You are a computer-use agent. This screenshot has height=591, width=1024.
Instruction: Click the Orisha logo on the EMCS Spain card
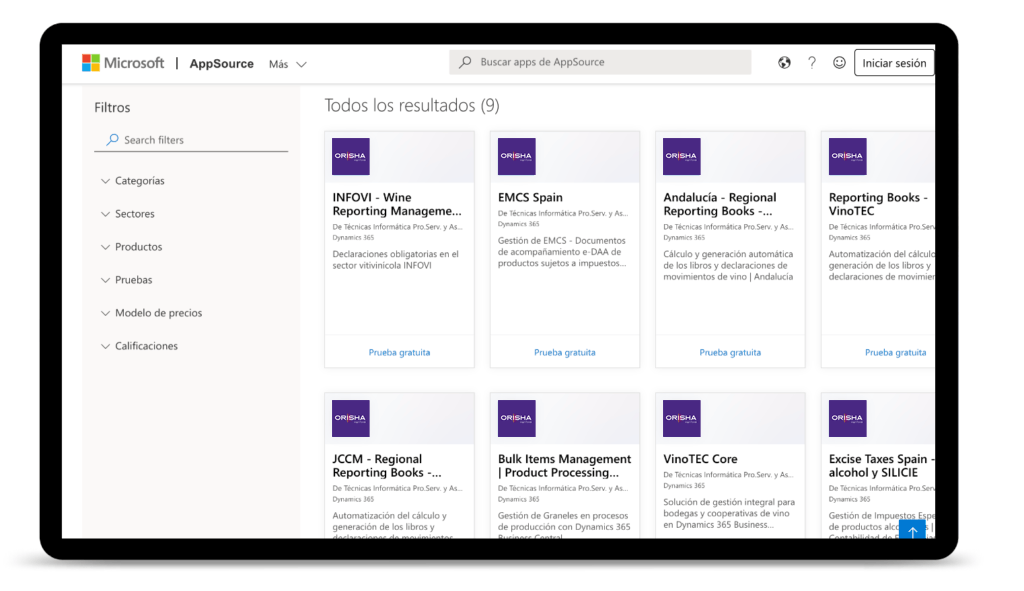pyautogui.click(x=516, y=156)
